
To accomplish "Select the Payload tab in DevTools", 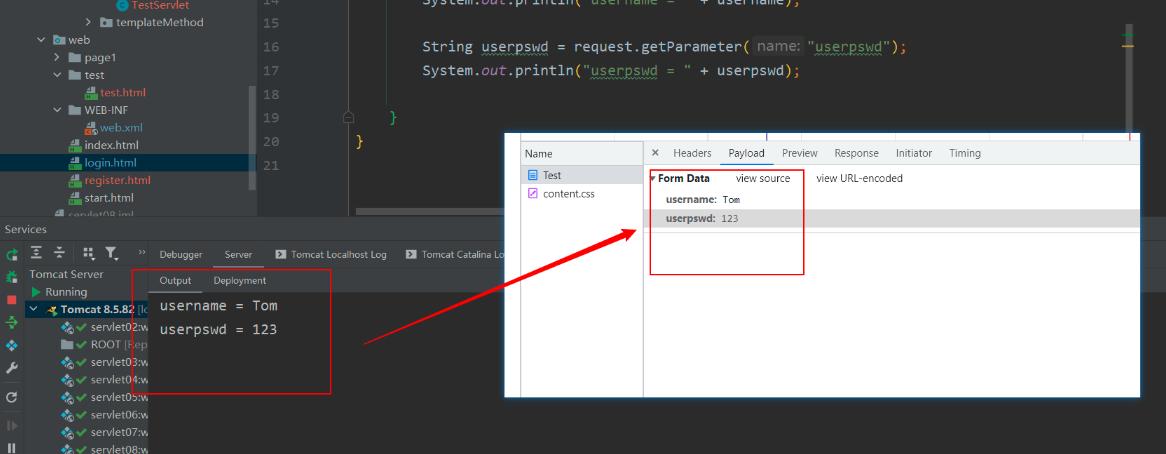I will click(x=746, y=153).
